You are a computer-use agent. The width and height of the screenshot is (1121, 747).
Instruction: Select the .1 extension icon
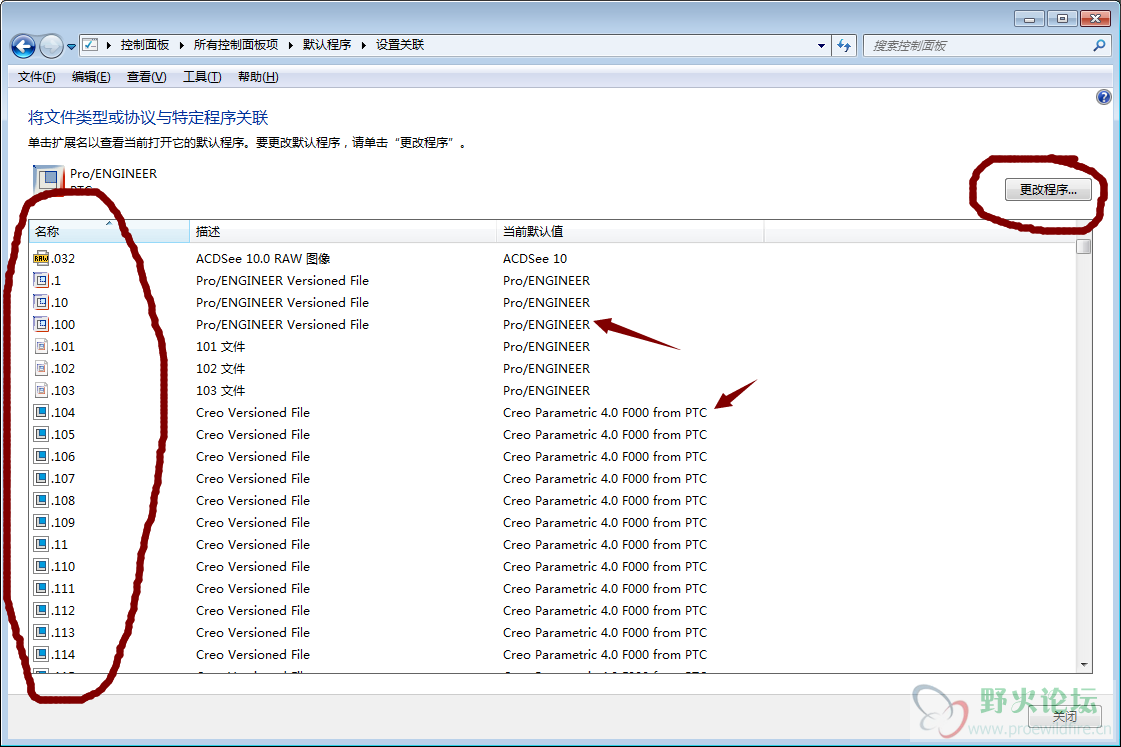41,281
